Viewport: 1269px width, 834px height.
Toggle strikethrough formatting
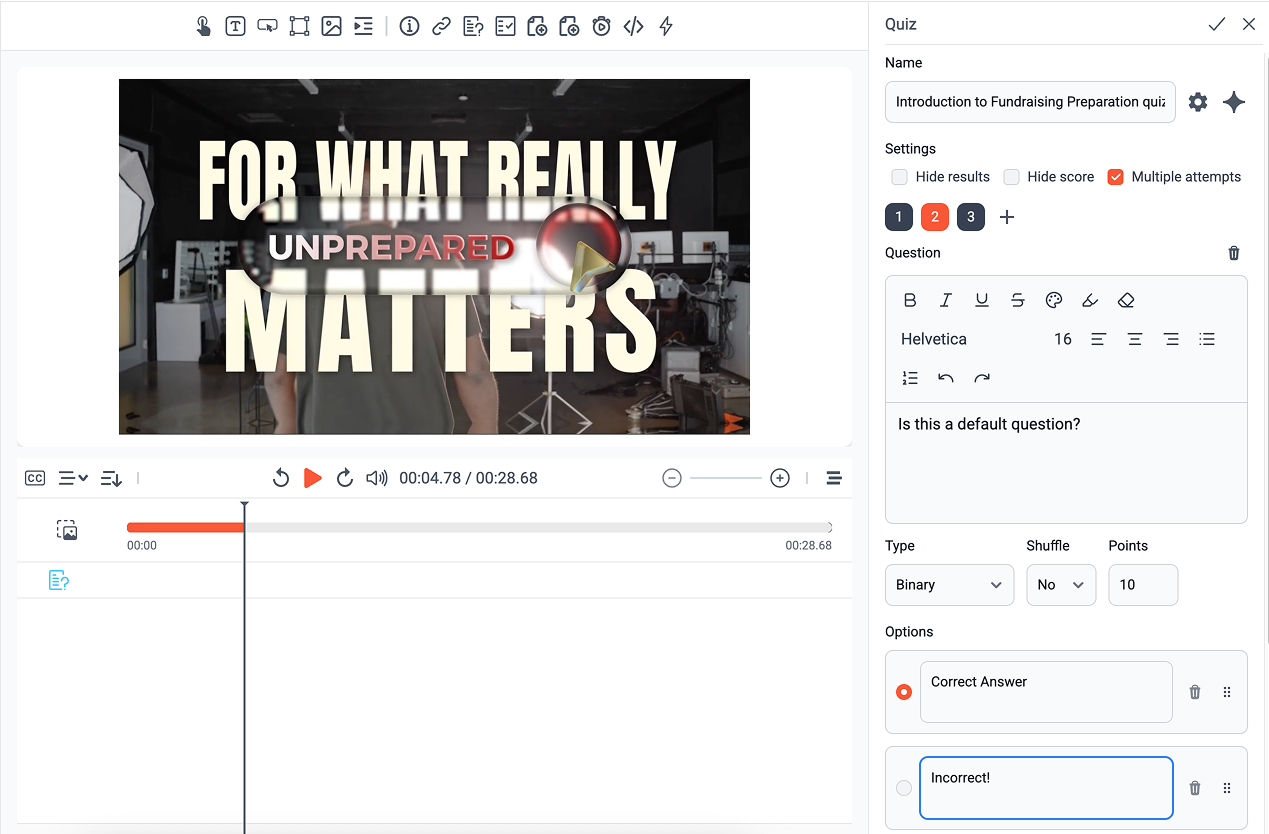pyautogui.click(x=1018, y=300)
